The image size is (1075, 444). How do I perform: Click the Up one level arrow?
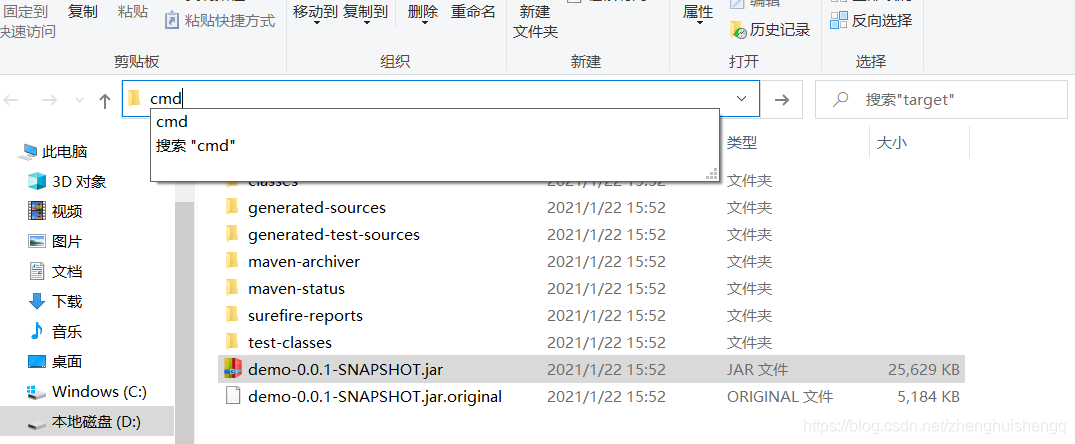point(105,101)
